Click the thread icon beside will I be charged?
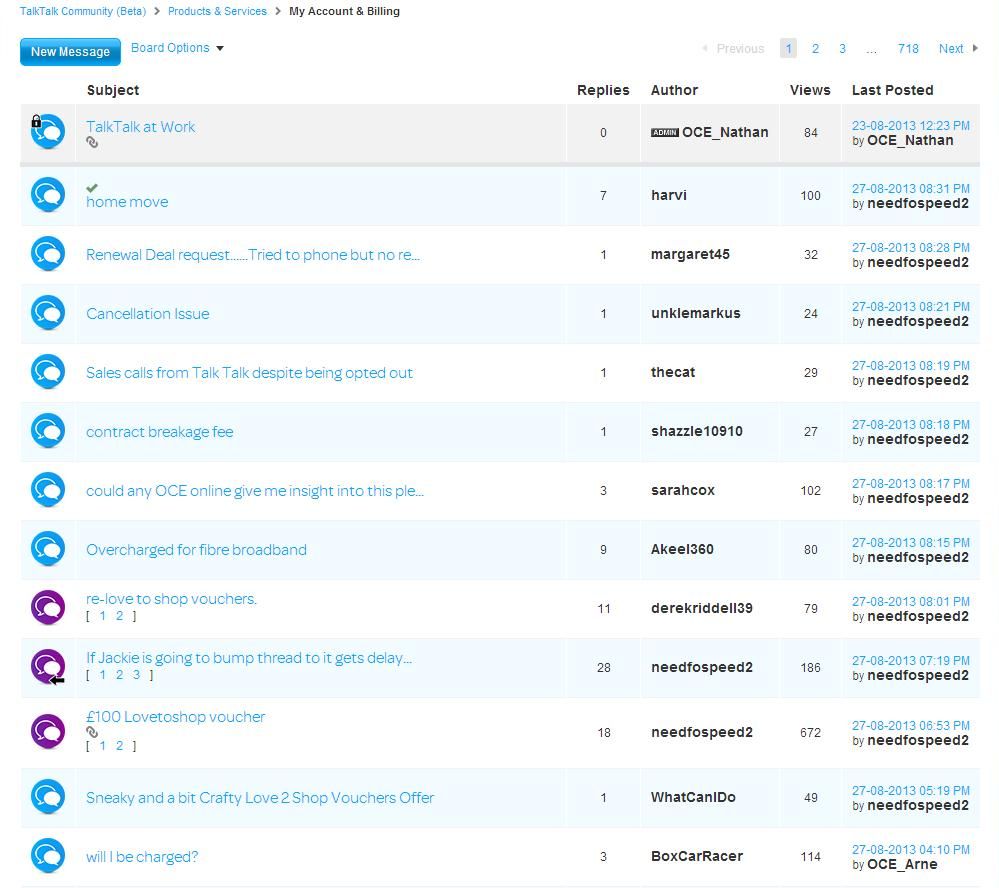The height and width of the screenshot is (888, 999). click(x=48, y=856)
